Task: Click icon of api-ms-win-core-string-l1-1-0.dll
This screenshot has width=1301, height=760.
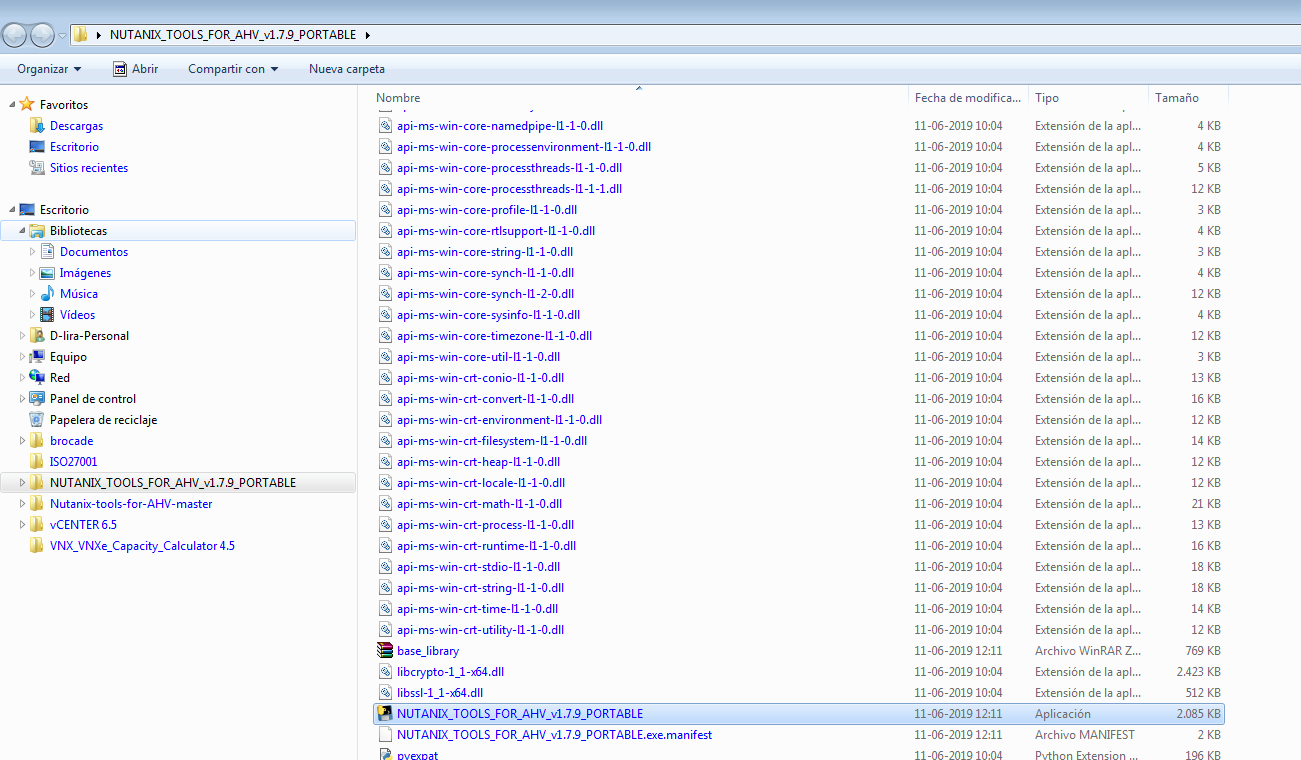Action: pos(386,252)
